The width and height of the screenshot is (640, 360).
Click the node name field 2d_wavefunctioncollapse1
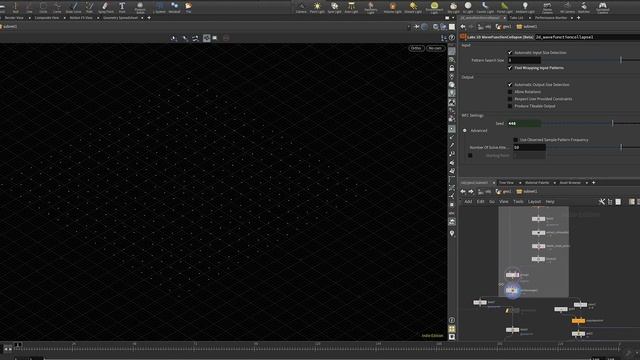[587, 37]
